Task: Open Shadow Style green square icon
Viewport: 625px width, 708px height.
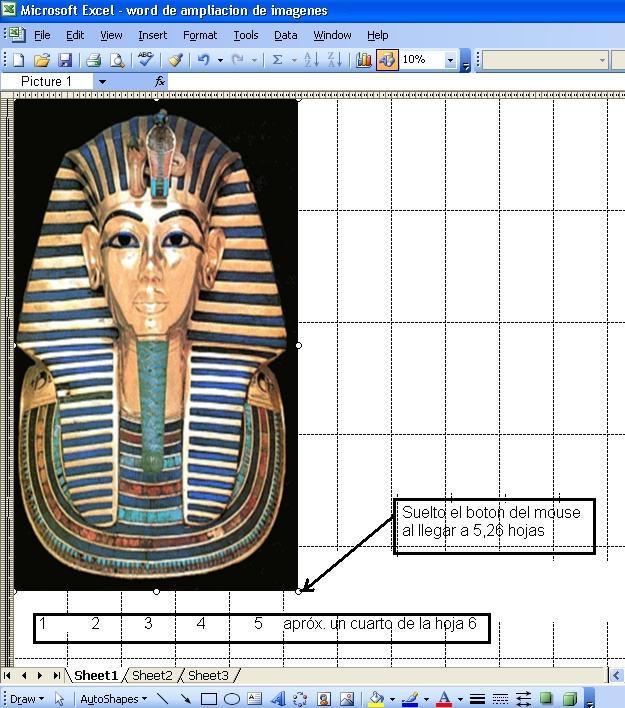Action: 546,699
